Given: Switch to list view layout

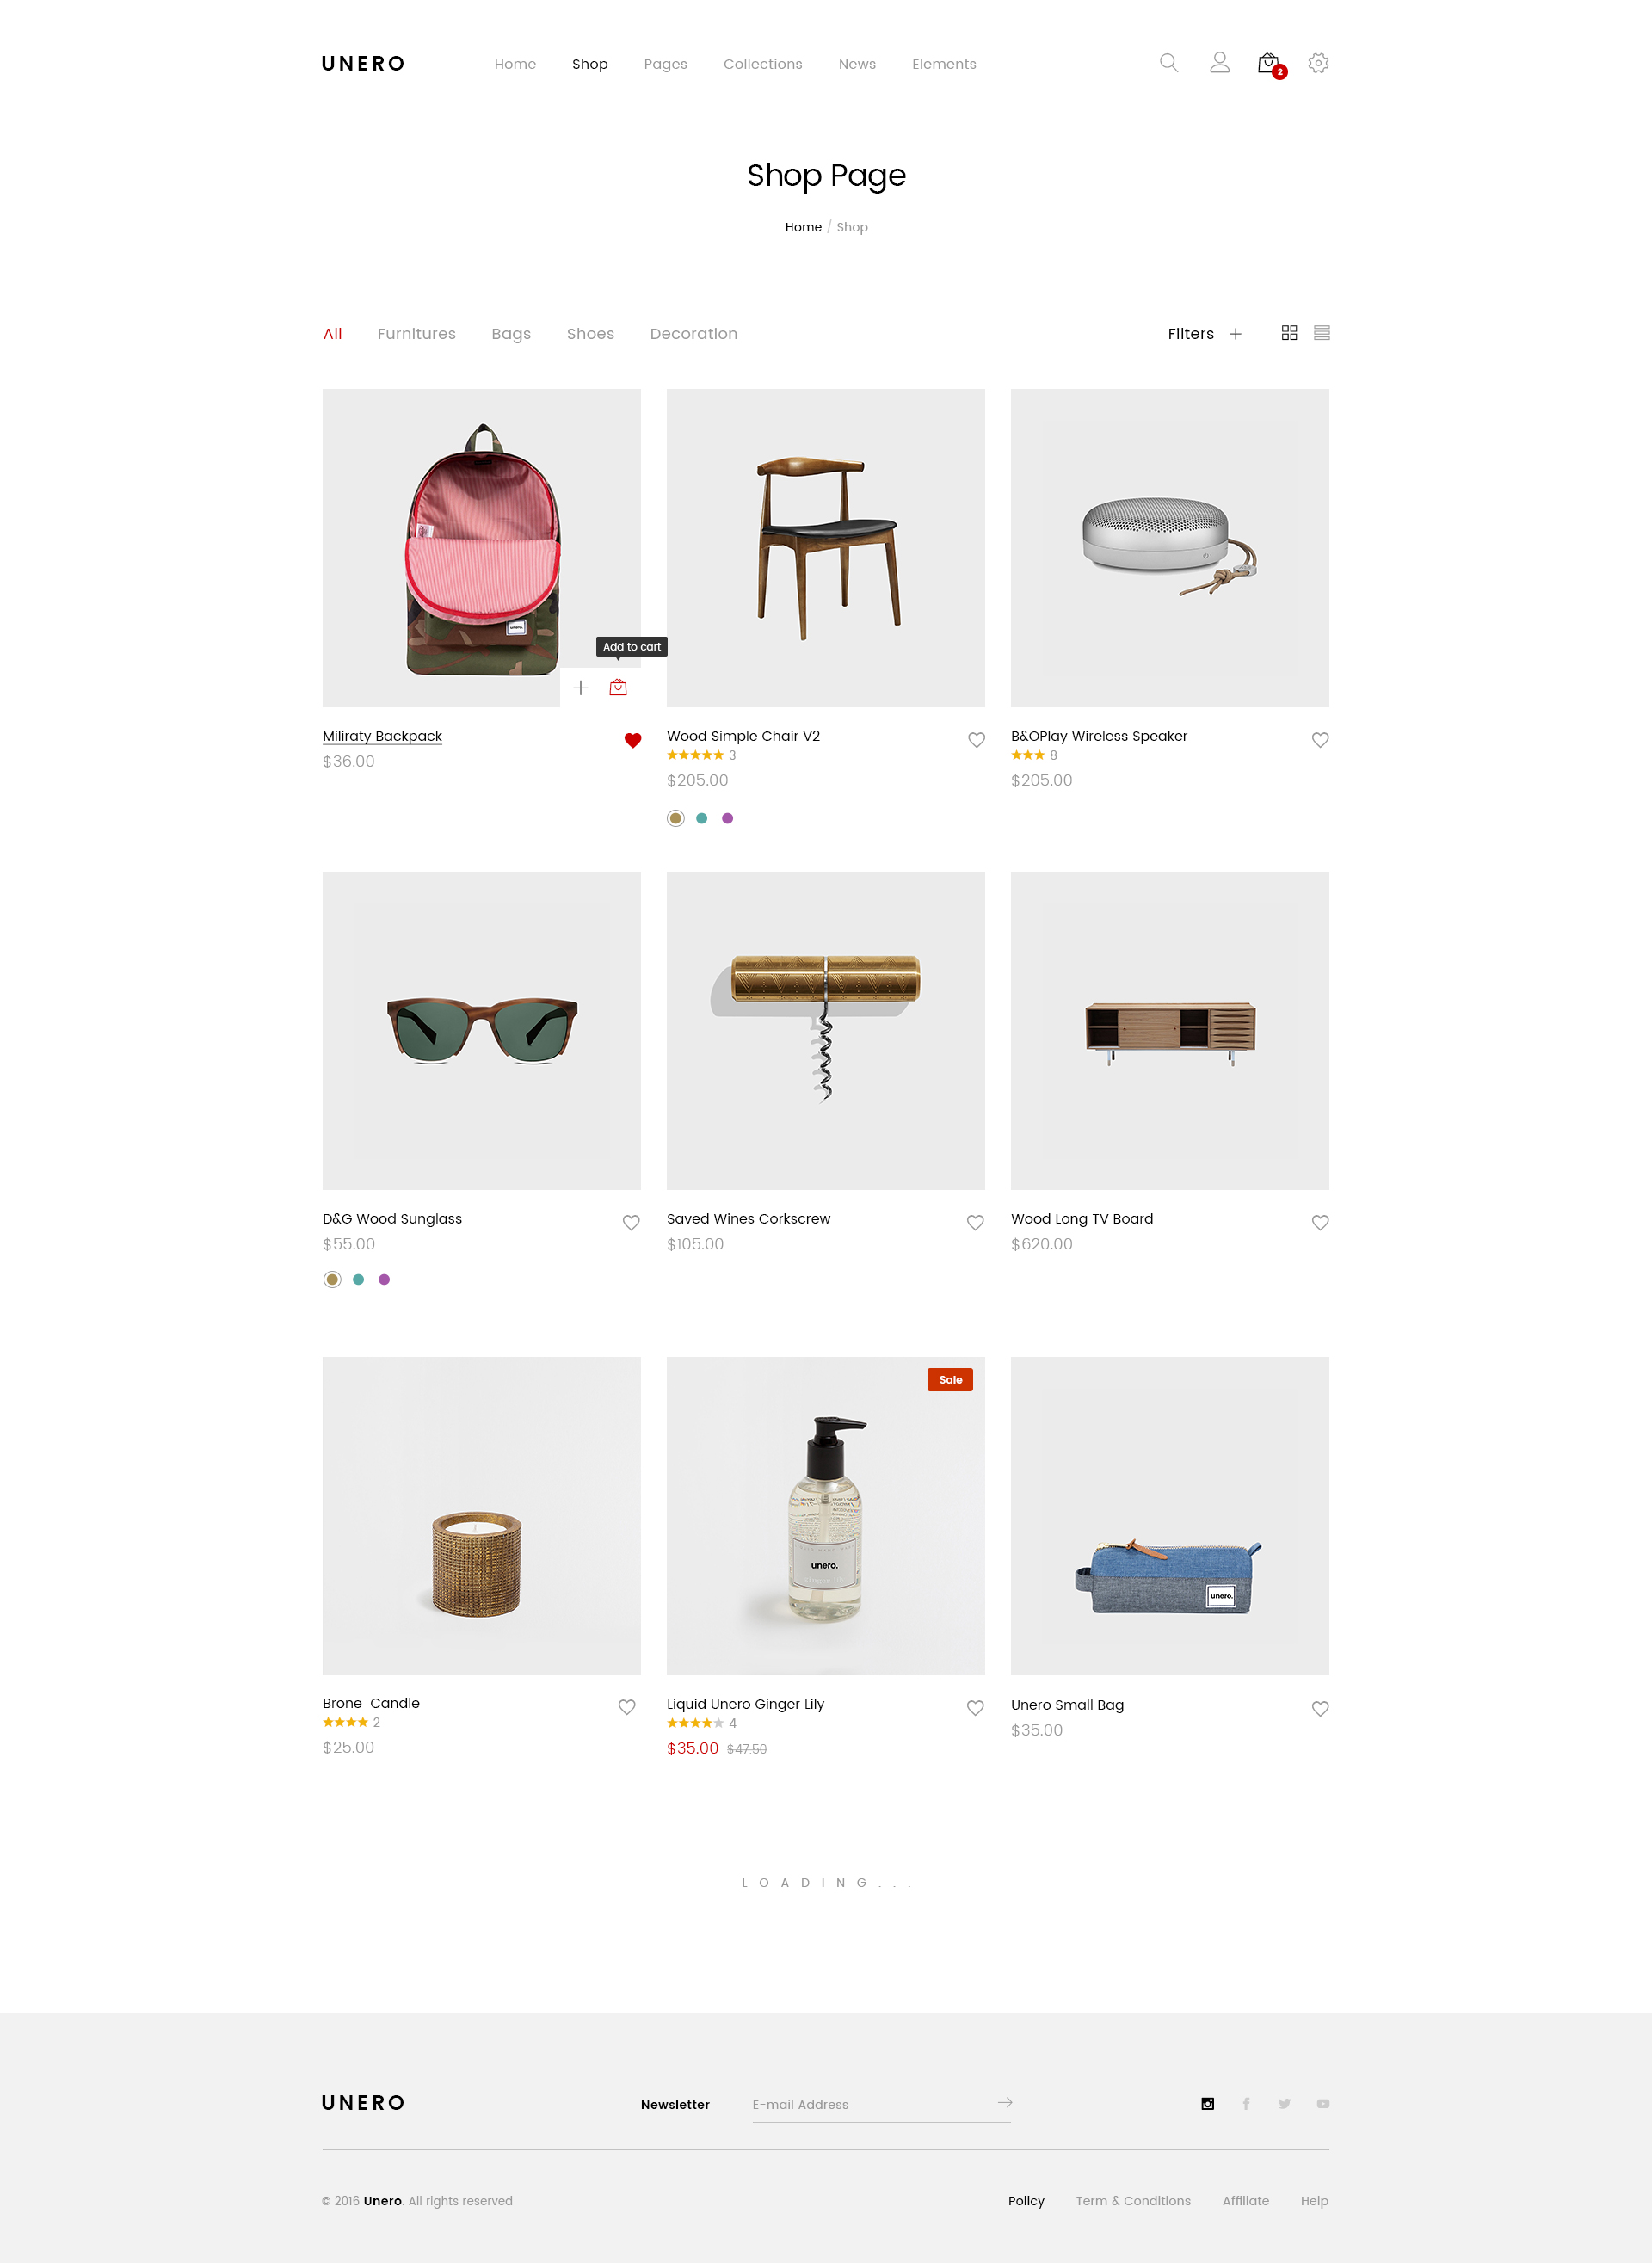Looking at the screenshot, I should [x=1321, y=333].
